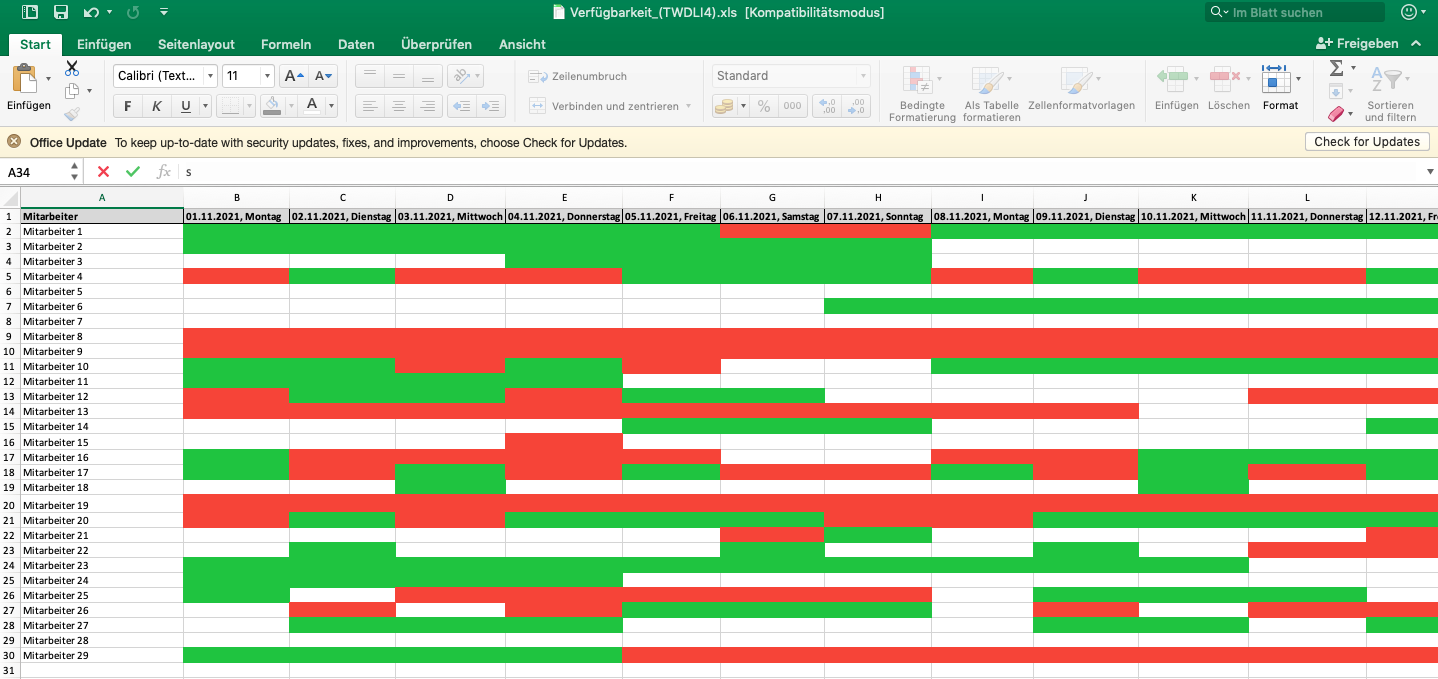Image resolution: width=1438 pixels, height=679 pixels.
Task: Expand the font color dropdown arrow
Action: tap(331, 106)
